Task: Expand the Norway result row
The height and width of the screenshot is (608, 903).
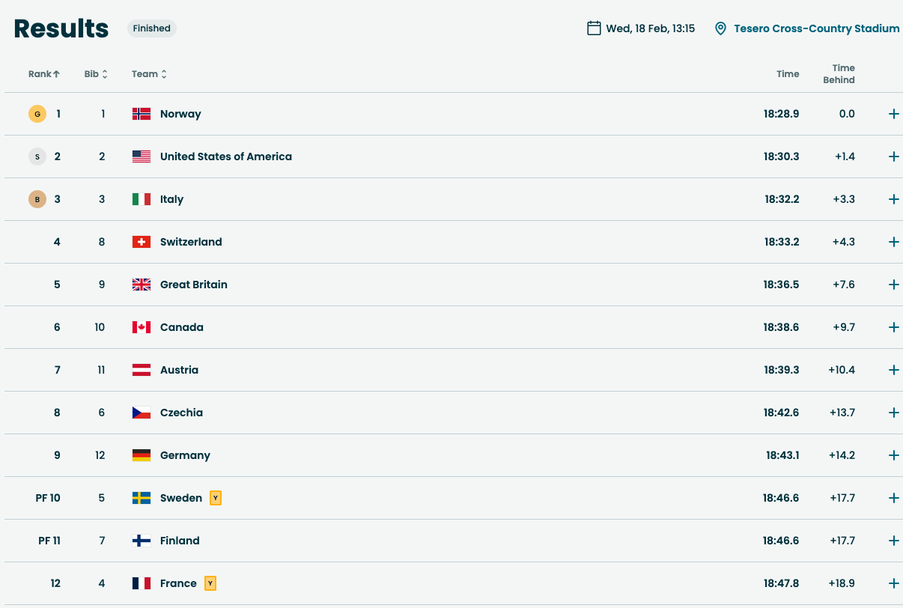Action: click(x=894, y=114)
